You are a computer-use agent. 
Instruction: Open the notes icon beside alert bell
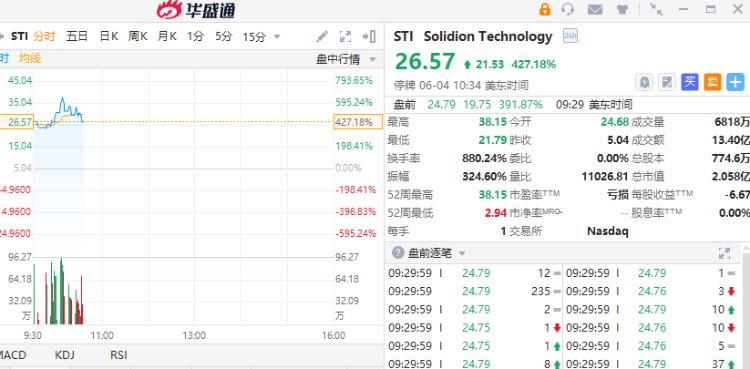[x=667, y=82]
